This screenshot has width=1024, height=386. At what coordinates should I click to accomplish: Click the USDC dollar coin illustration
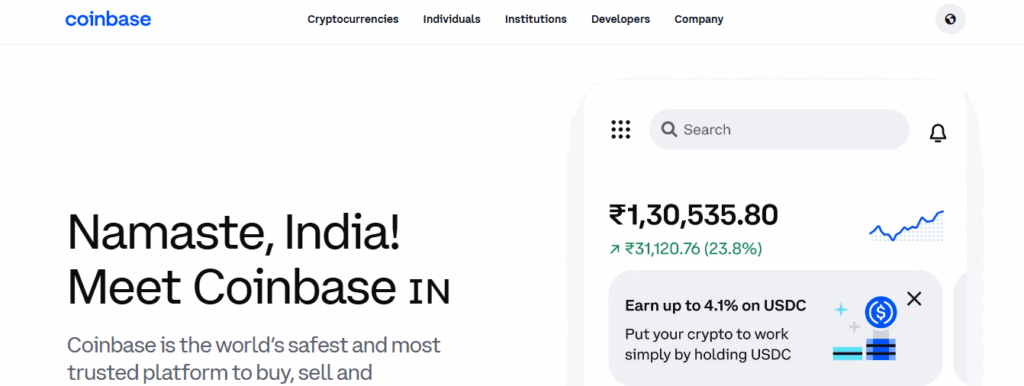click(880, 314)
